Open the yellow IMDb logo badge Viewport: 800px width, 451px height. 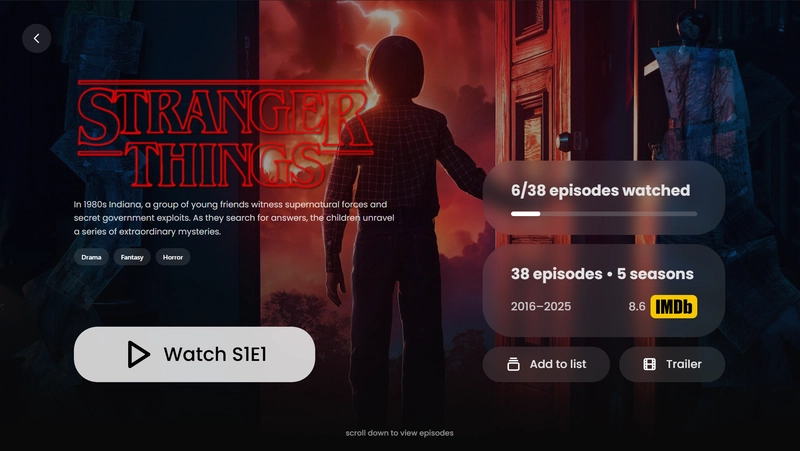tap(673, 307)
